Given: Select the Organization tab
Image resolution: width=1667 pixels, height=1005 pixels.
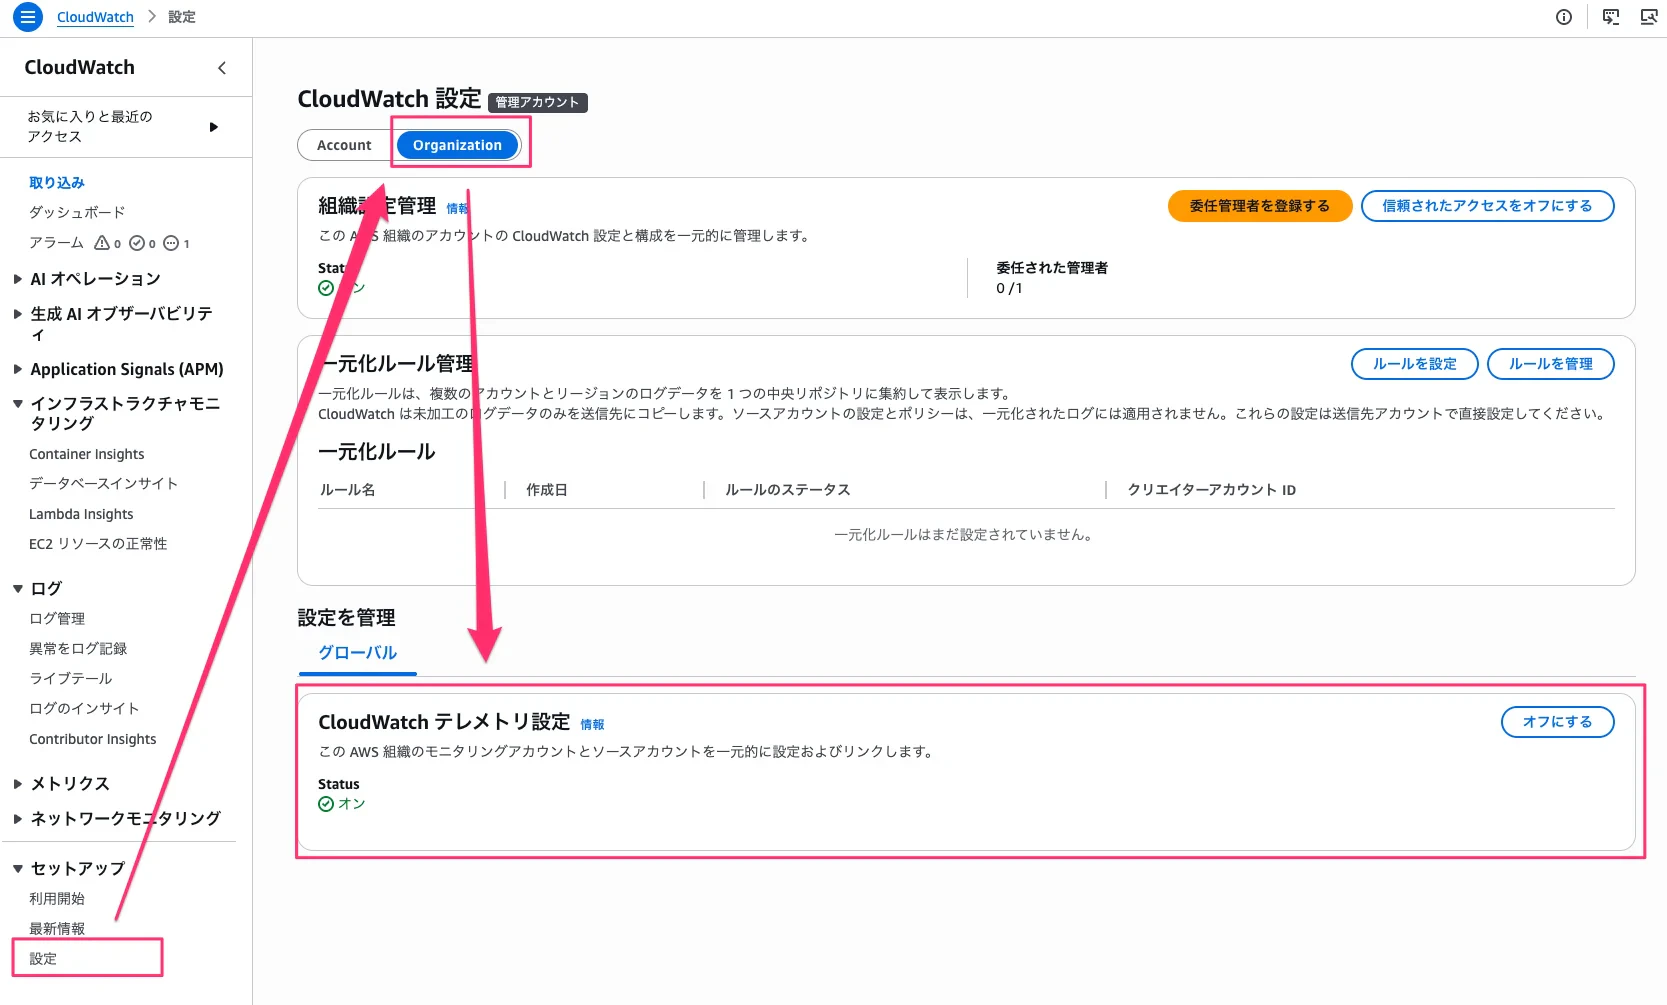Looking at the screenshot, I should point(457,145).
